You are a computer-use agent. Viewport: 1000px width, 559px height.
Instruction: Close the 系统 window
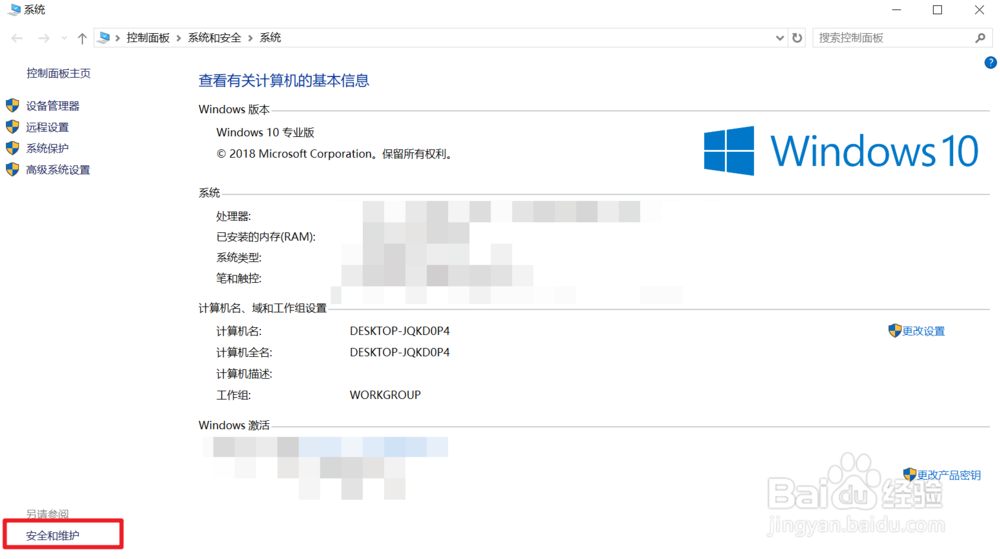[x=980, y=10]
